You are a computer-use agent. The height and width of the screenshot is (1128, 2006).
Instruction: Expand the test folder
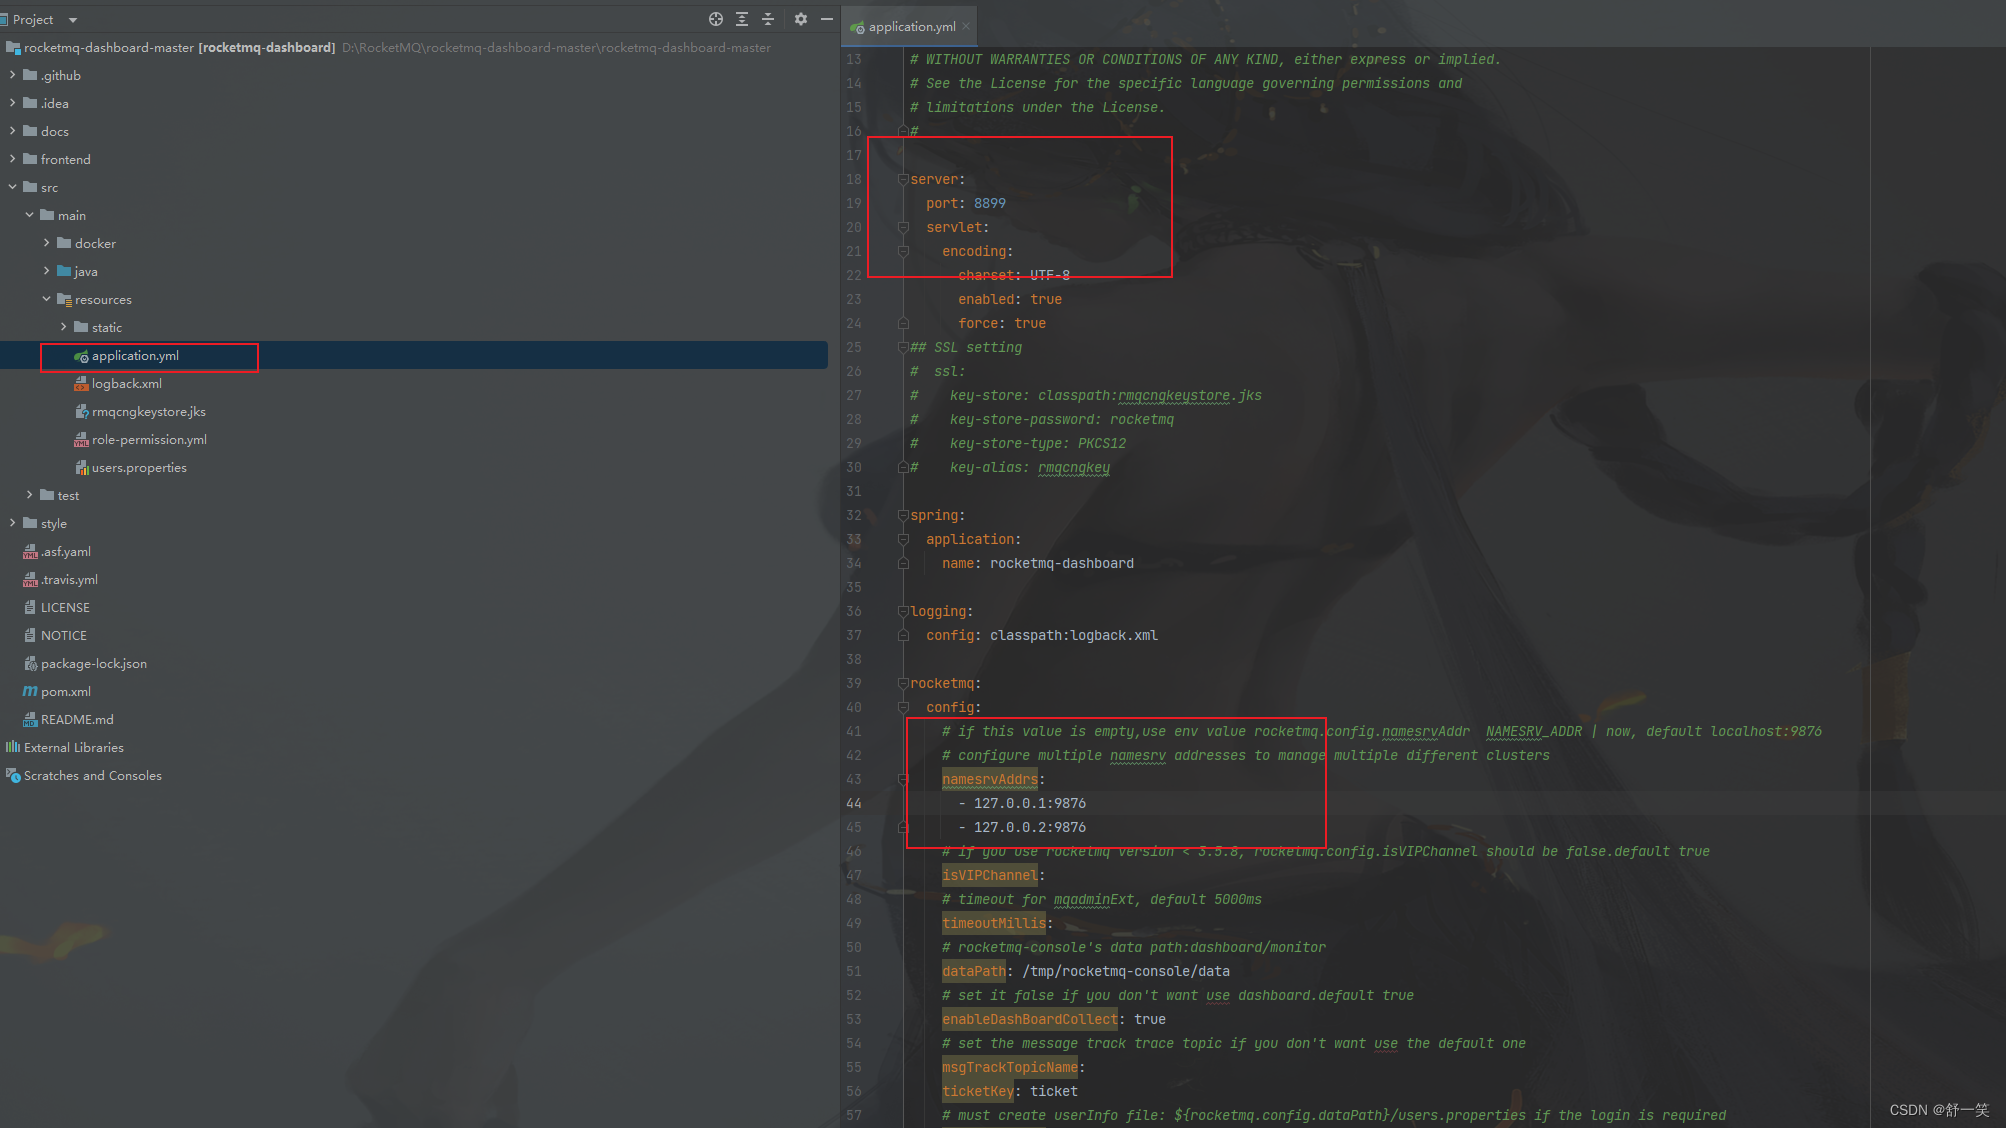(29, 495)
